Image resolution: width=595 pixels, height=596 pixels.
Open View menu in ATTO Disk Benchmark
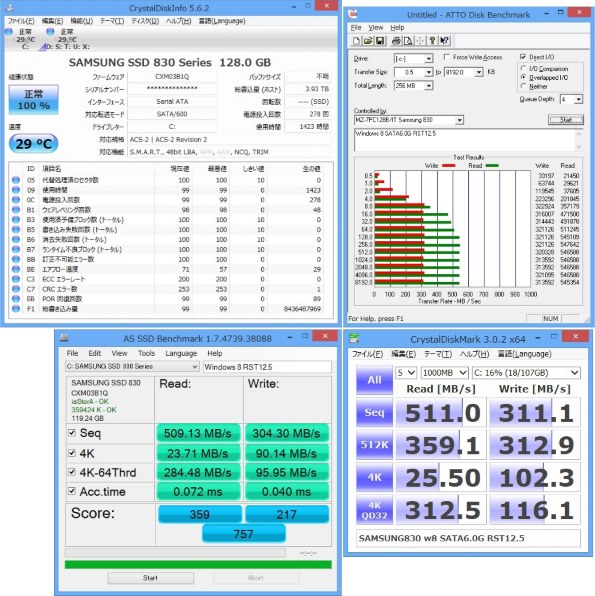tap(376, 28)
